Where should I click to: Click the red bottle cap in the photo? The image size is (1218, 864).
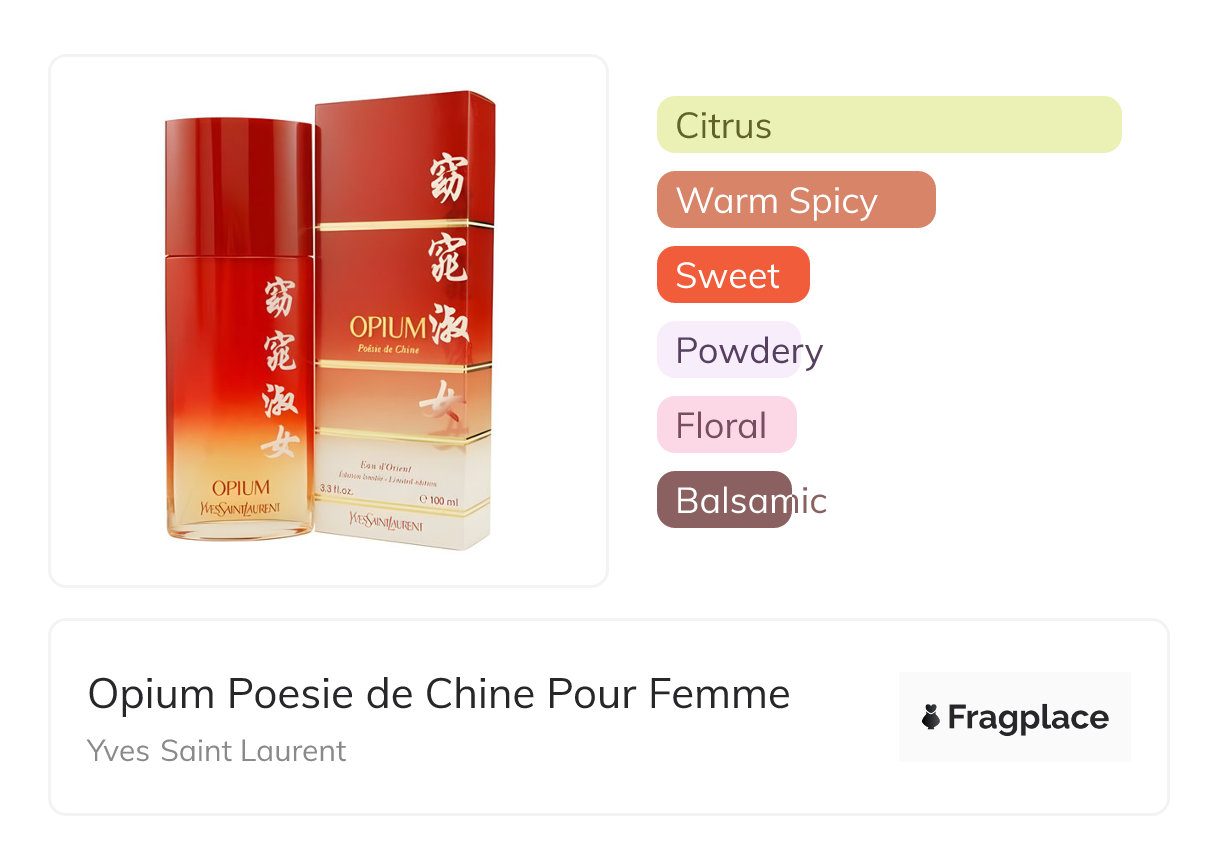point(239,187)
